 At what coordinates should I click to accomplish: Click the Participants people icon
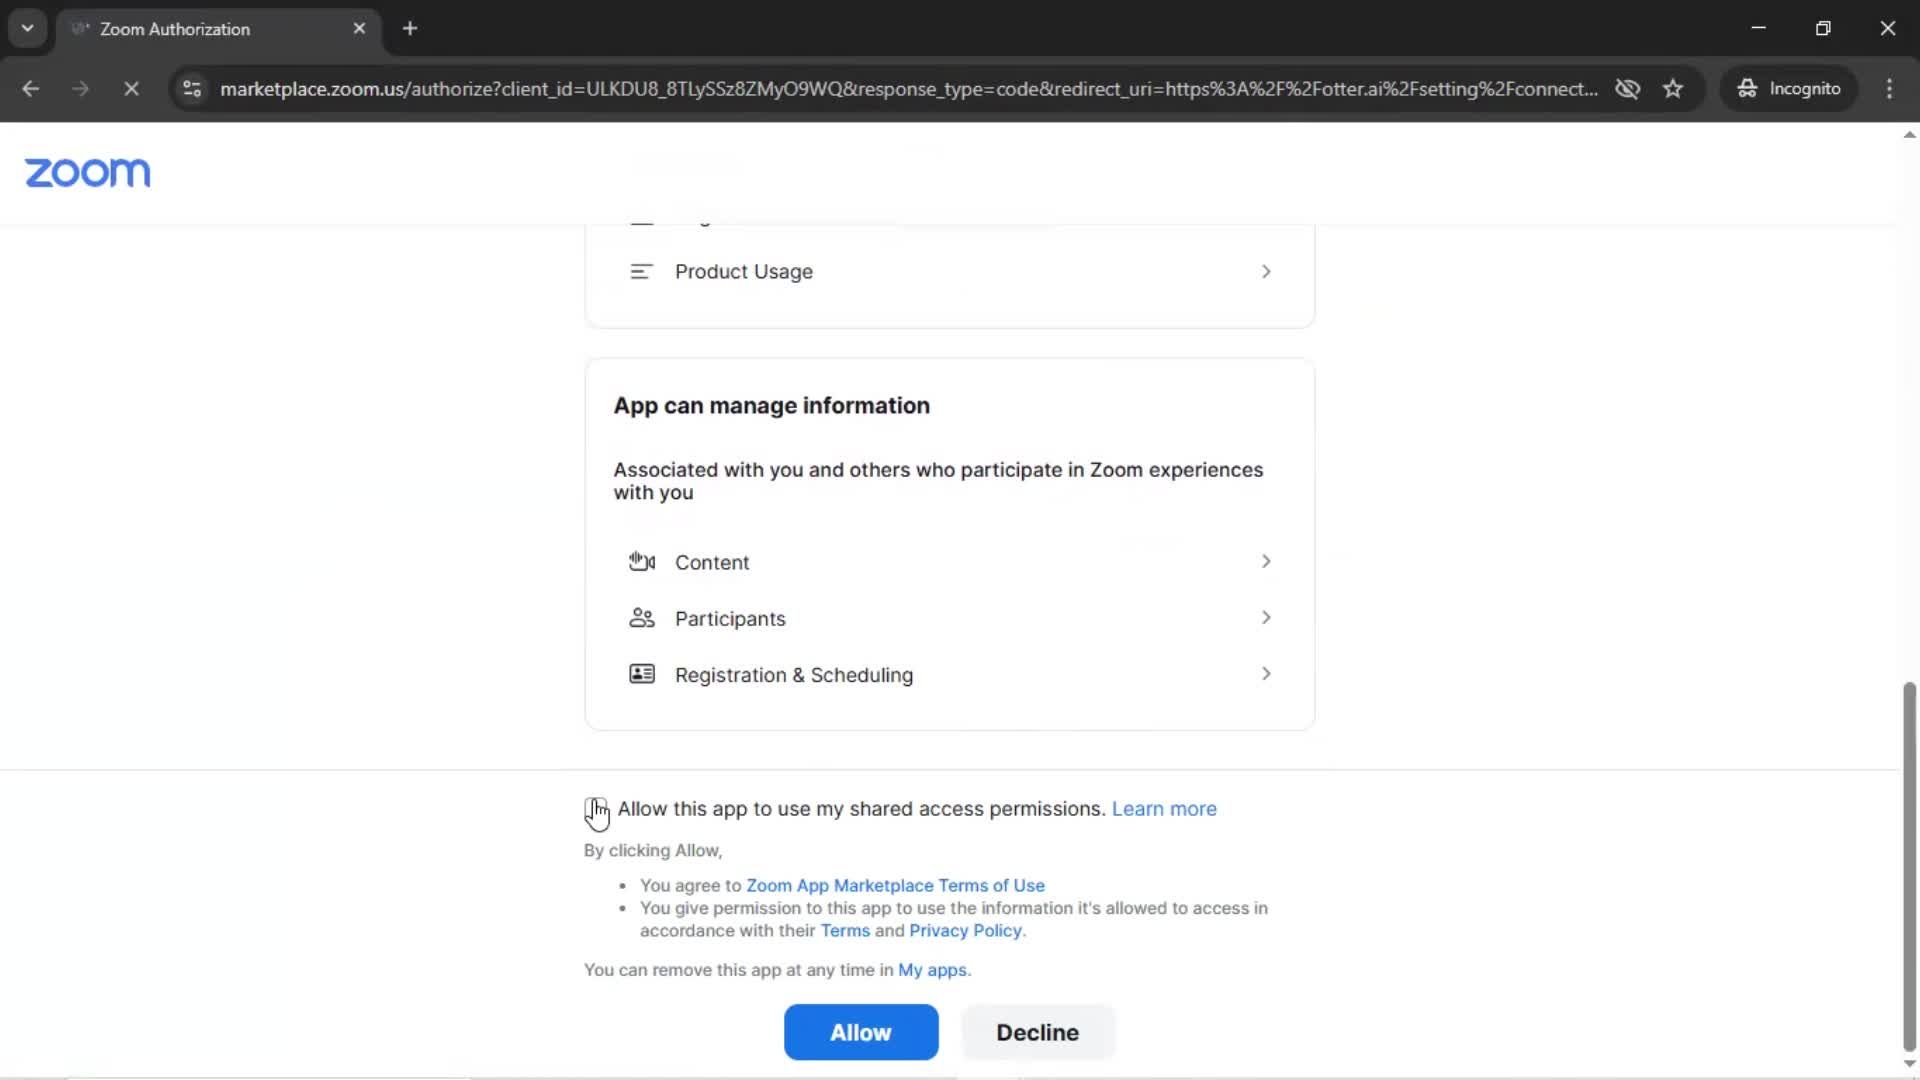[642, 618]
